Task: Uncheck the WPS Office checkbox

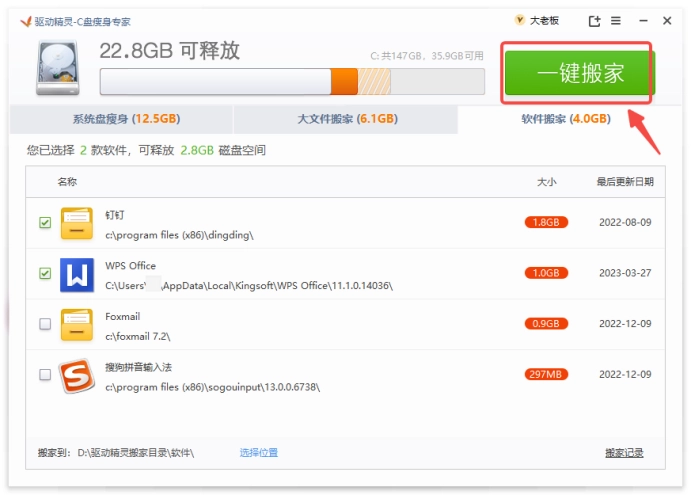Action: (45, 273)
